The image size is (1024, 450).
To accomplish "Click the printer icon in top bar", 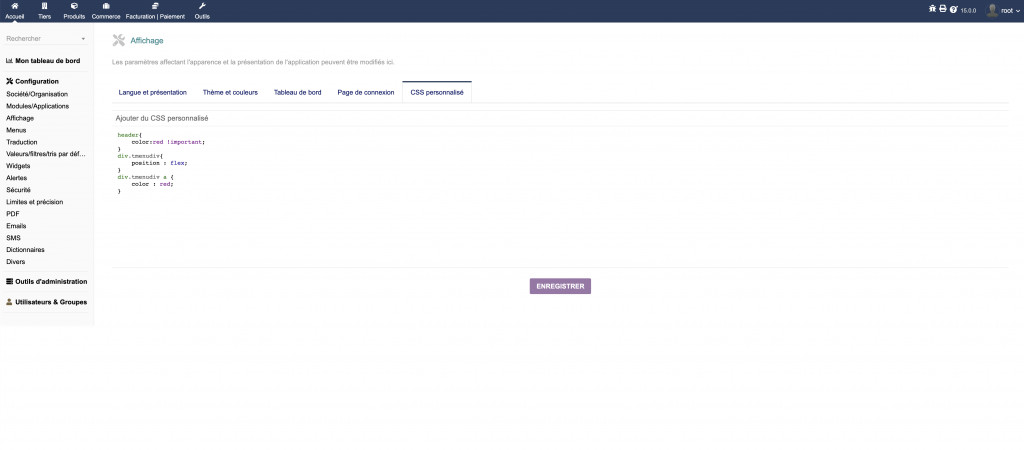I will (942, 9).
